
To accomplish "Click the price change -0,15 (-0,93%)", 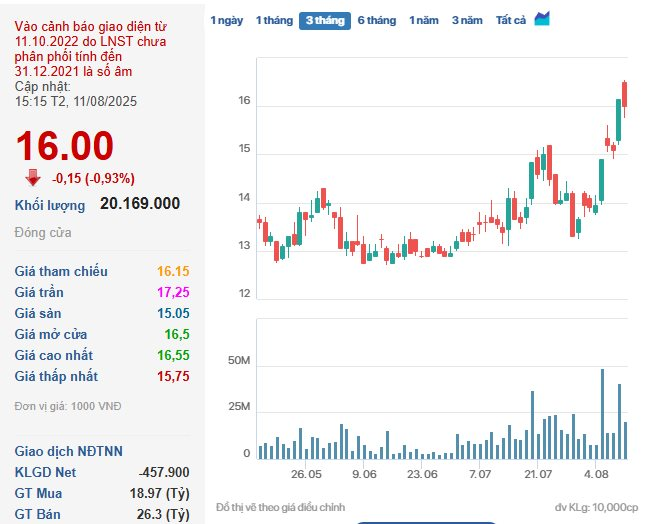I will tap(93, 178).
